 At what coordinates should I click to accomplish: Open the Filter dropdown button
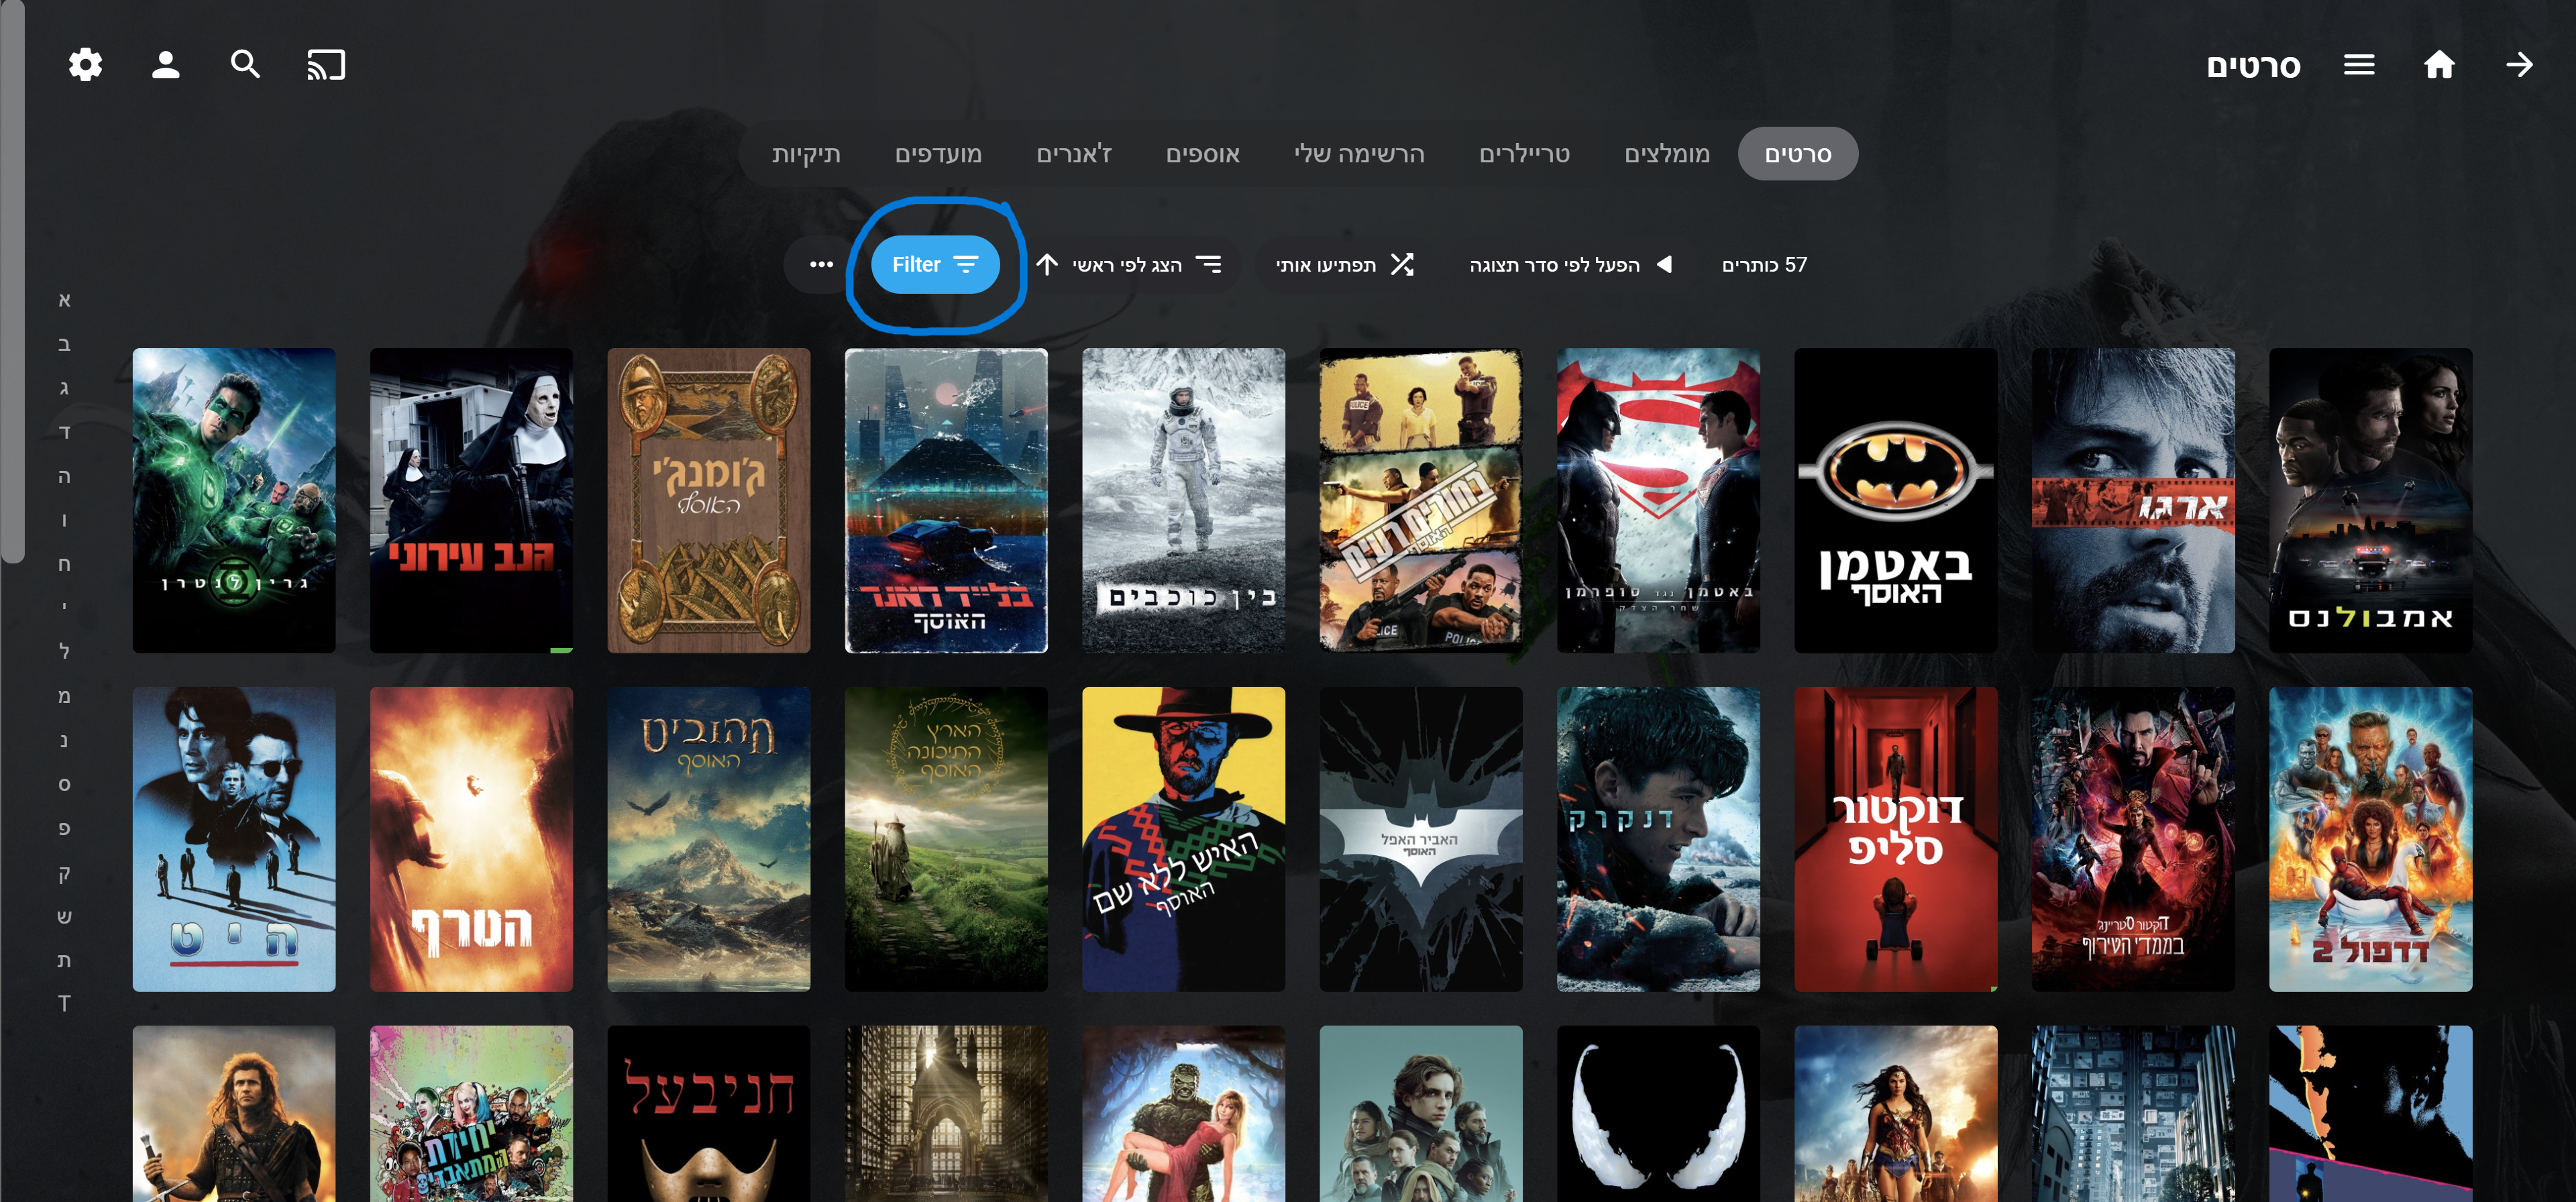934,264
